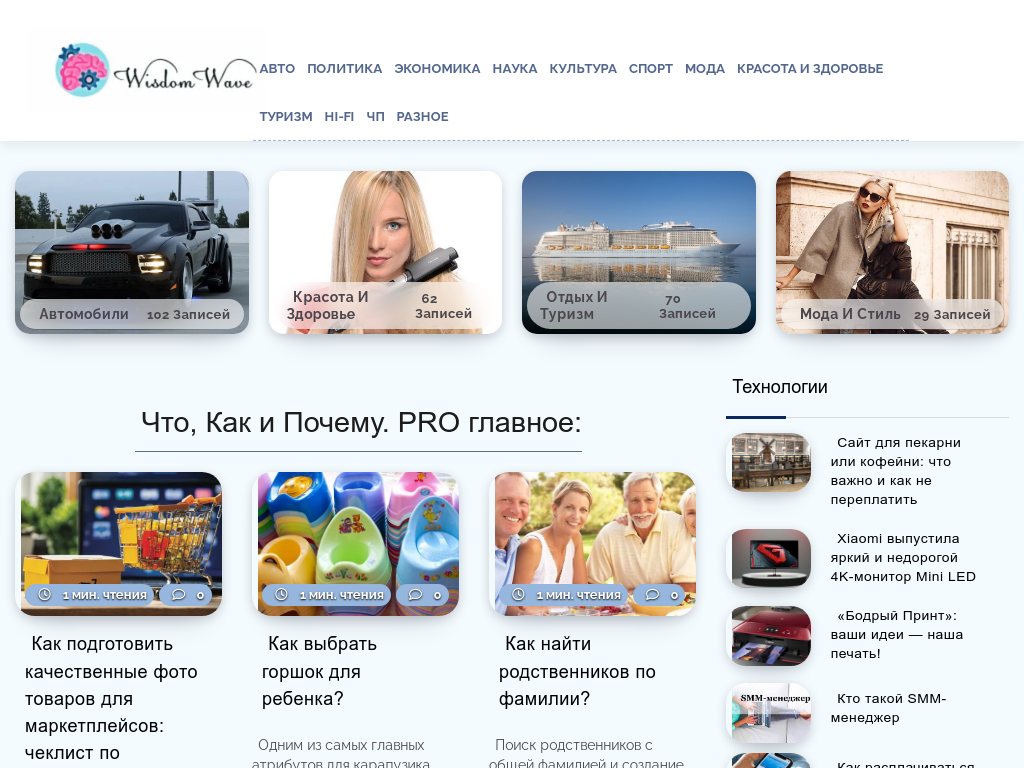Open 'Сайт для пекарни или кофейни' link
Viewport: 1024px width, 768px height.
pos(896,471)
